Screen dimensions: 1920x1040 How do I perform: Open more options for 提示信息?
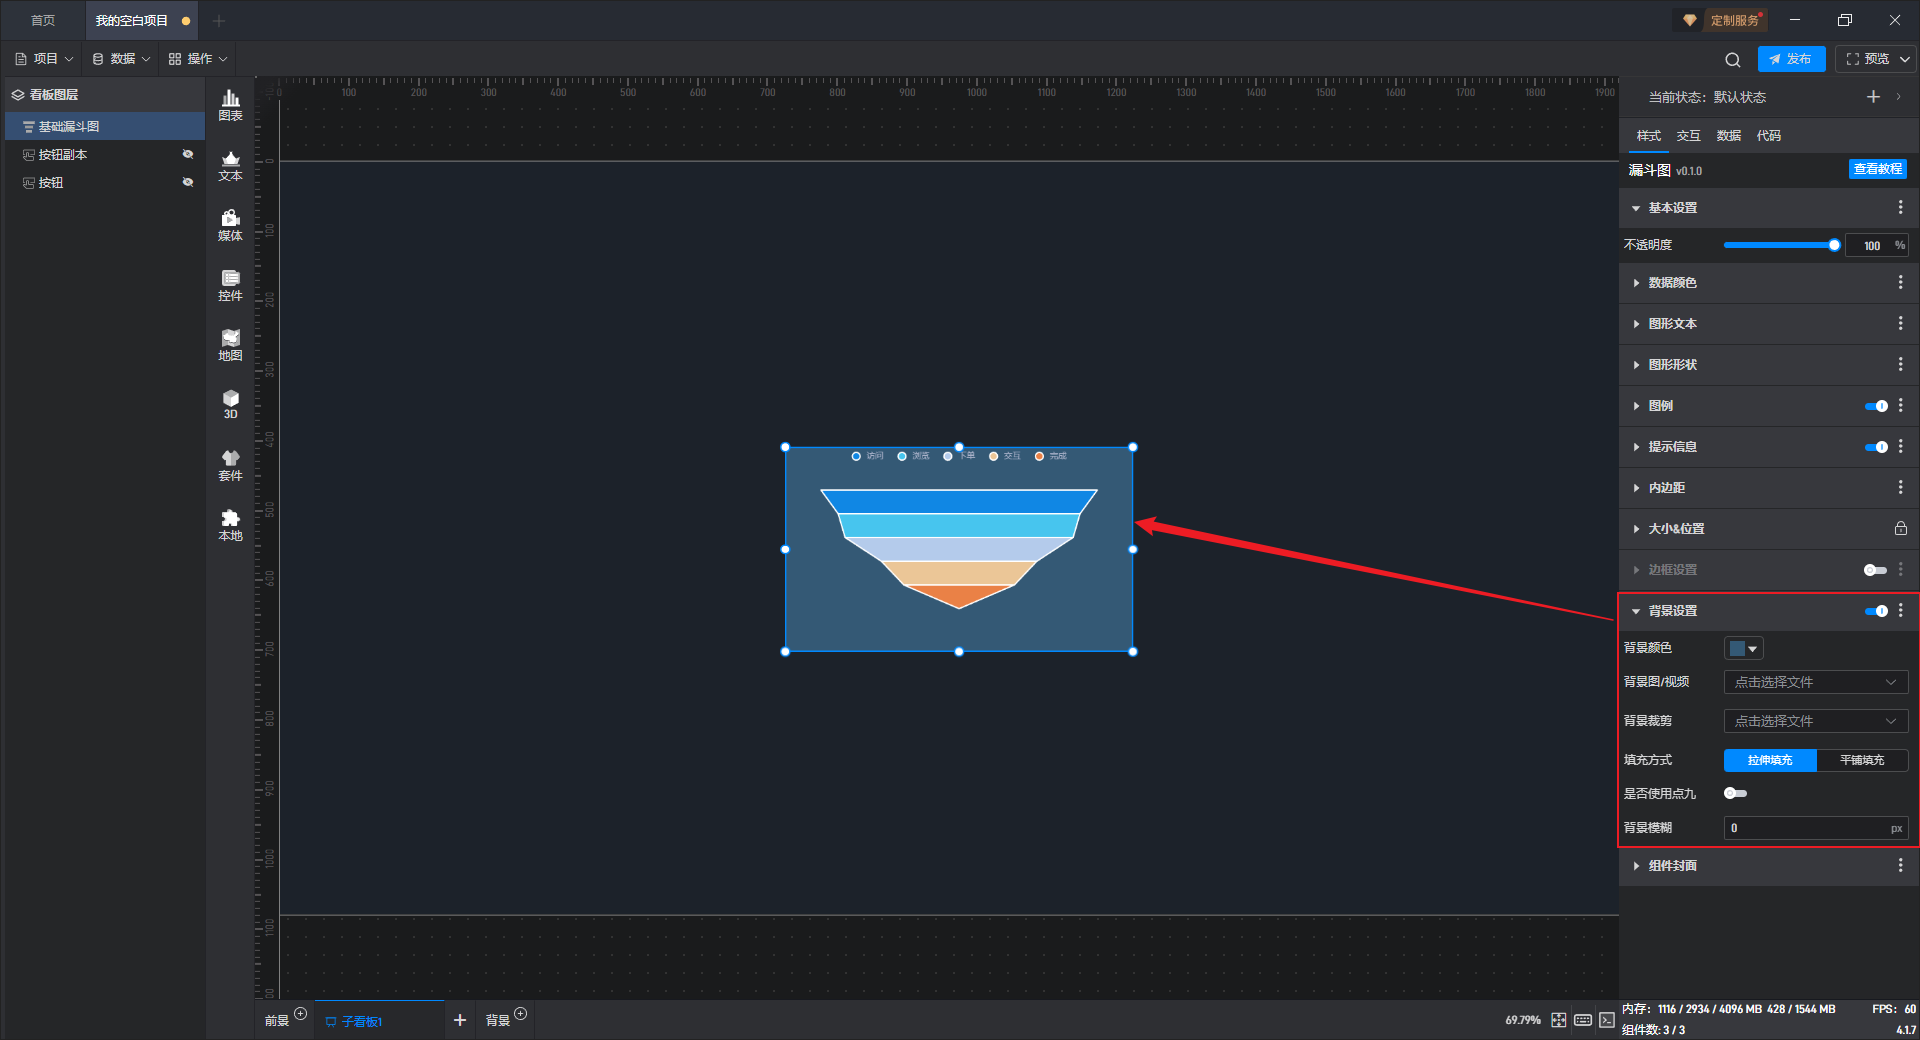pyautogui.click(x=1901, y=447)
